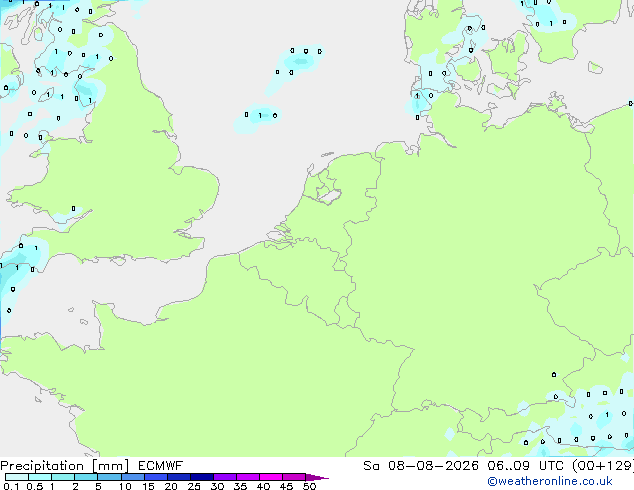The height and width of the screenshot is (490, 634).
Task: Click the legend value '20'
Action: tap(171, 486)
